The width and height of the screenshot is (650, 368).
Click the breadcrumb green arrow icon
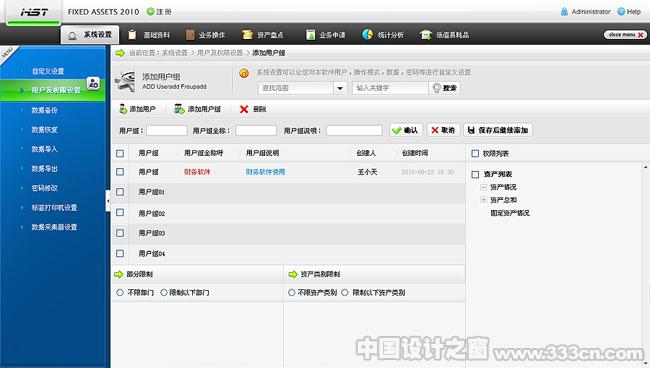(120, 53)
